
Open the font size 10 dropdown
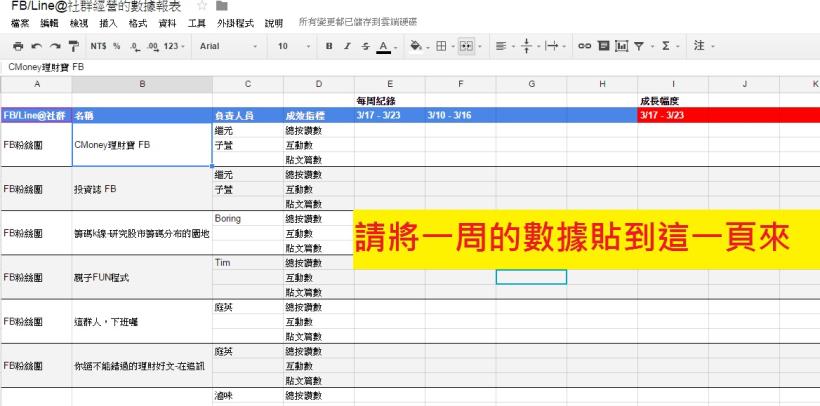293,46
